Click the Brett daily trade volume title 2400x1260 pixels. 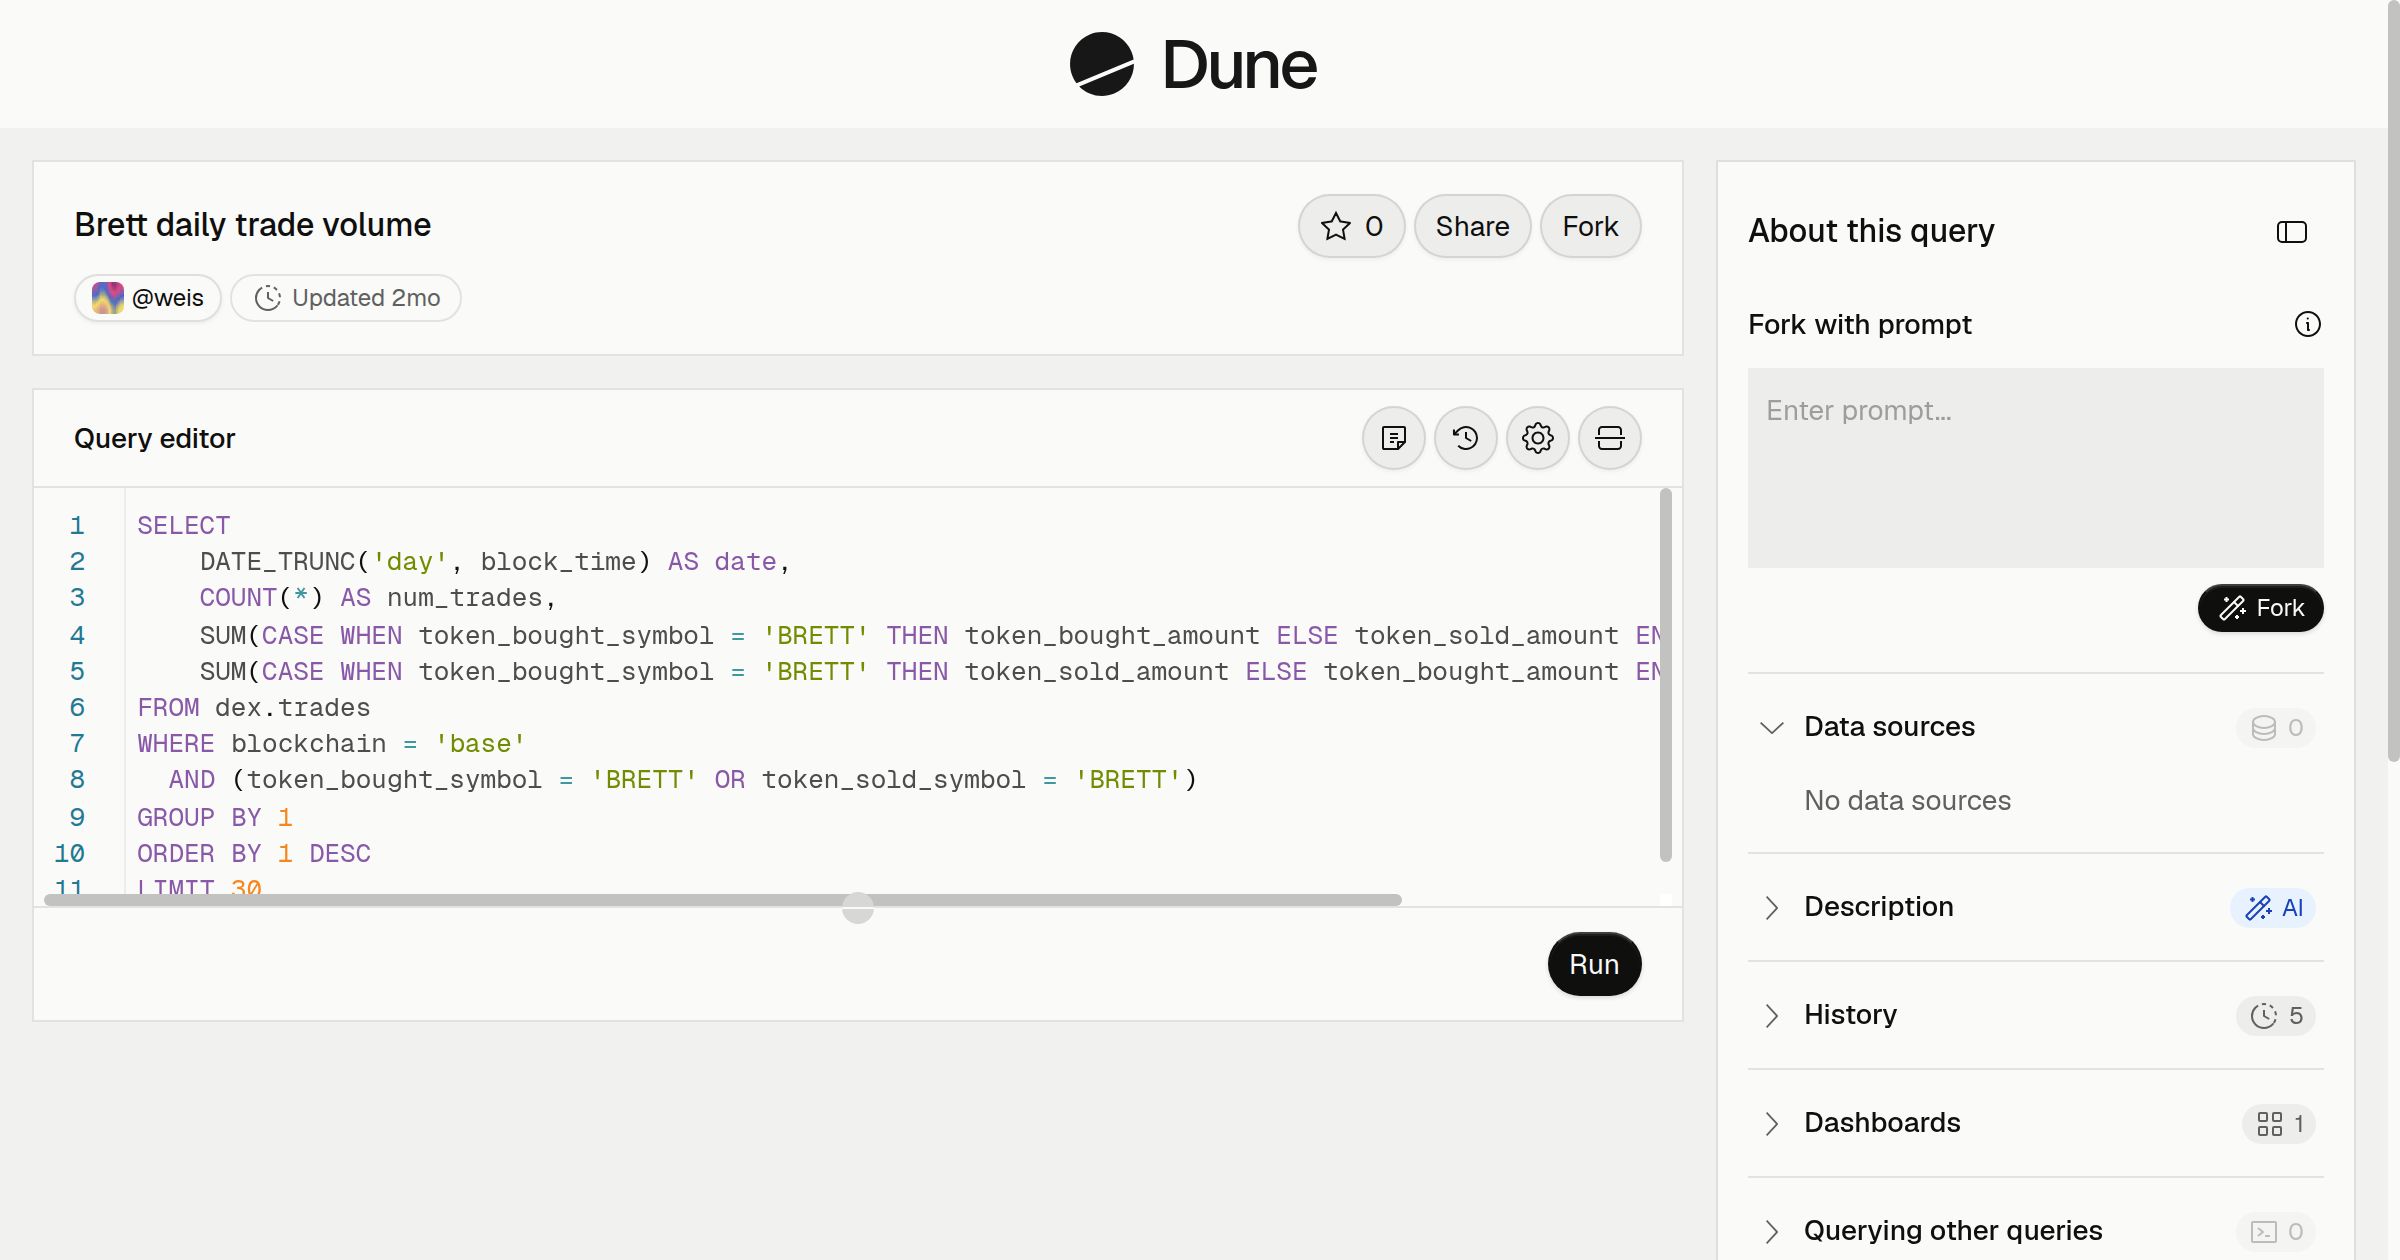pos(253,225)
